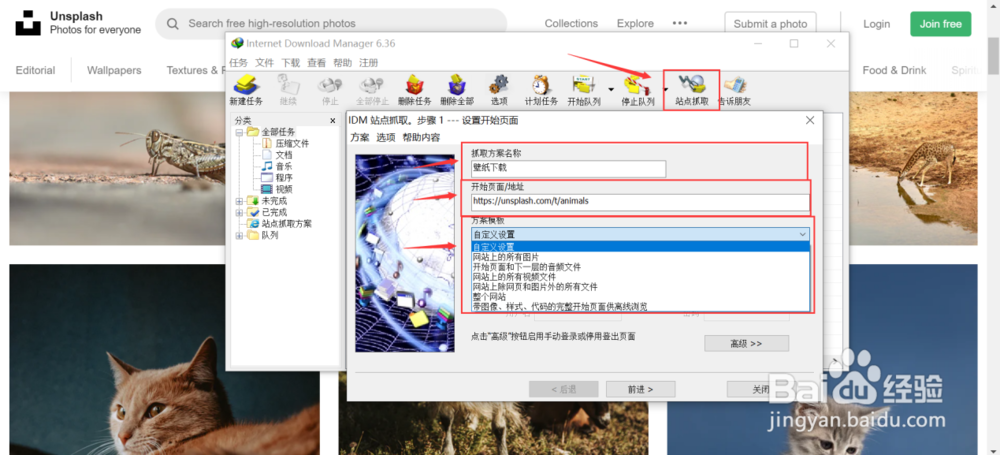This screenshot has width=1000, height=455.
Task: Collapse the 全部任务 tree node
Action: click(x=240, y=132)
